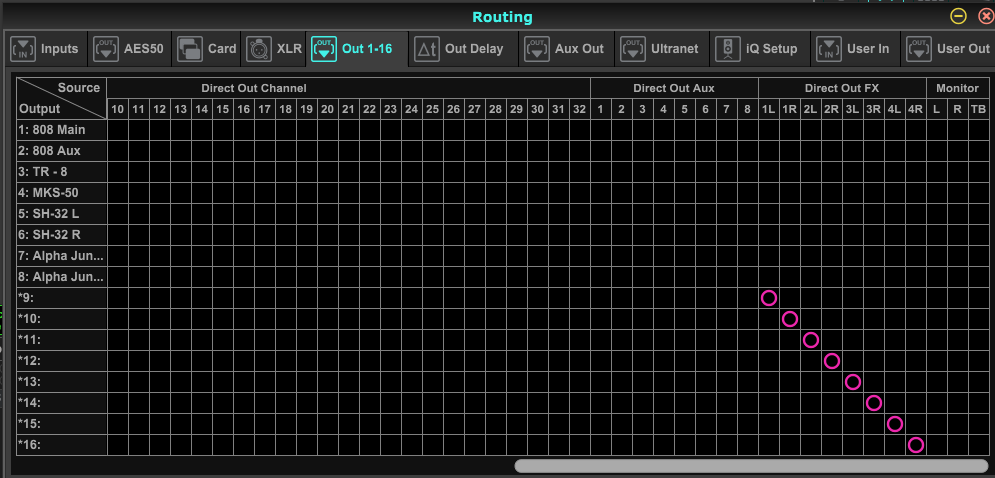
Task: Click the AES50 output icon
Action: [x=106, y=49]
